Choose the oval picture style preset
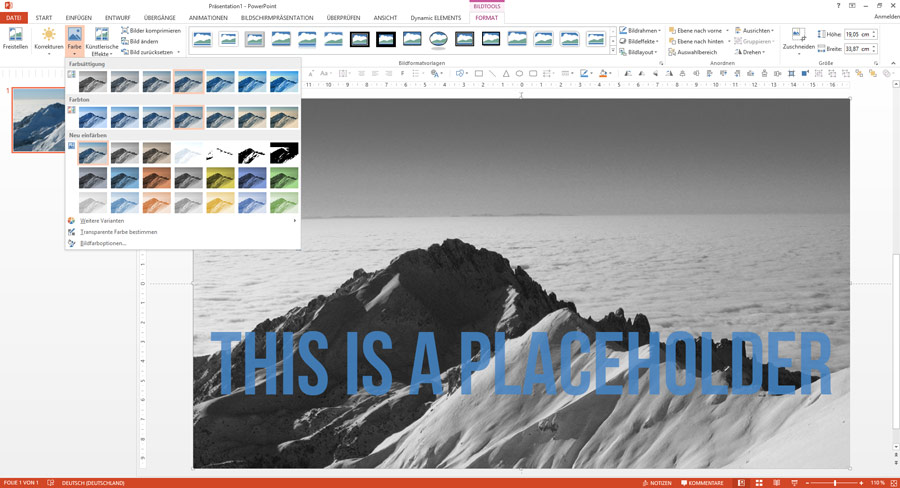The height and width of the screenshot is (488, 900). click(x=438, y=39)
